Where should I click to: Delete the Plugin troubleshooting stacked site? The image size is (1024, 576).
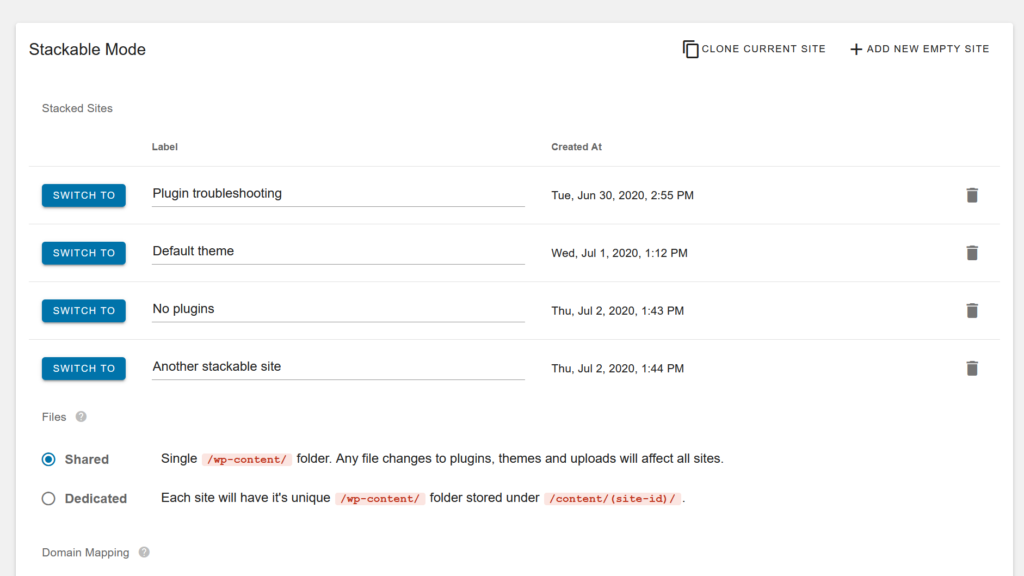tap(971, 195)
